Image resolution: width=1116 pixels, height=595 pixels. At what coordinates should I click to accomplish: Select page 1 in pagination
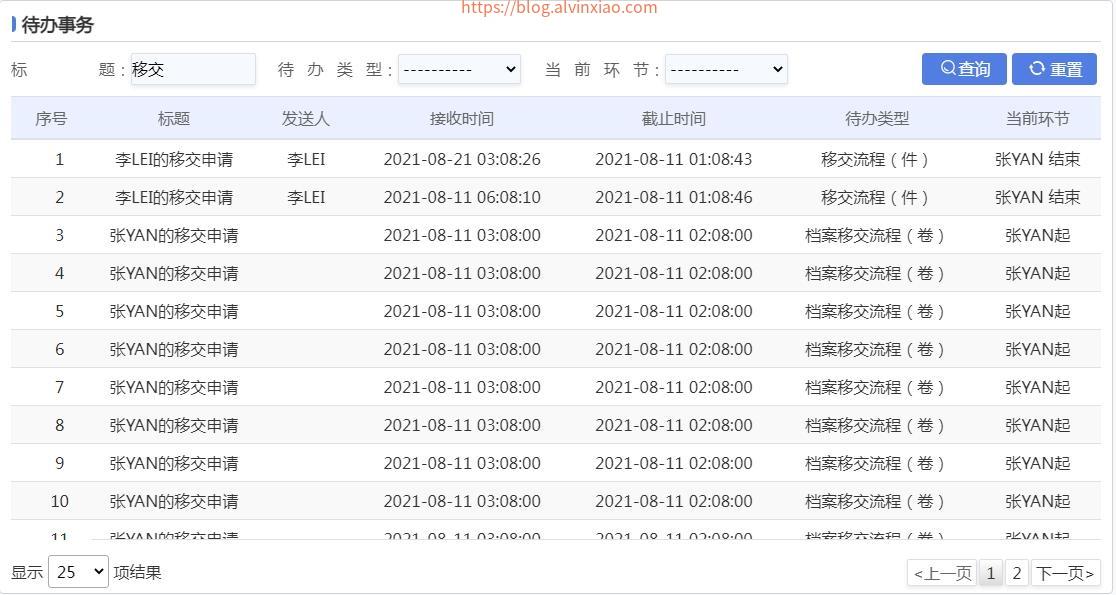tap(990, 573)
